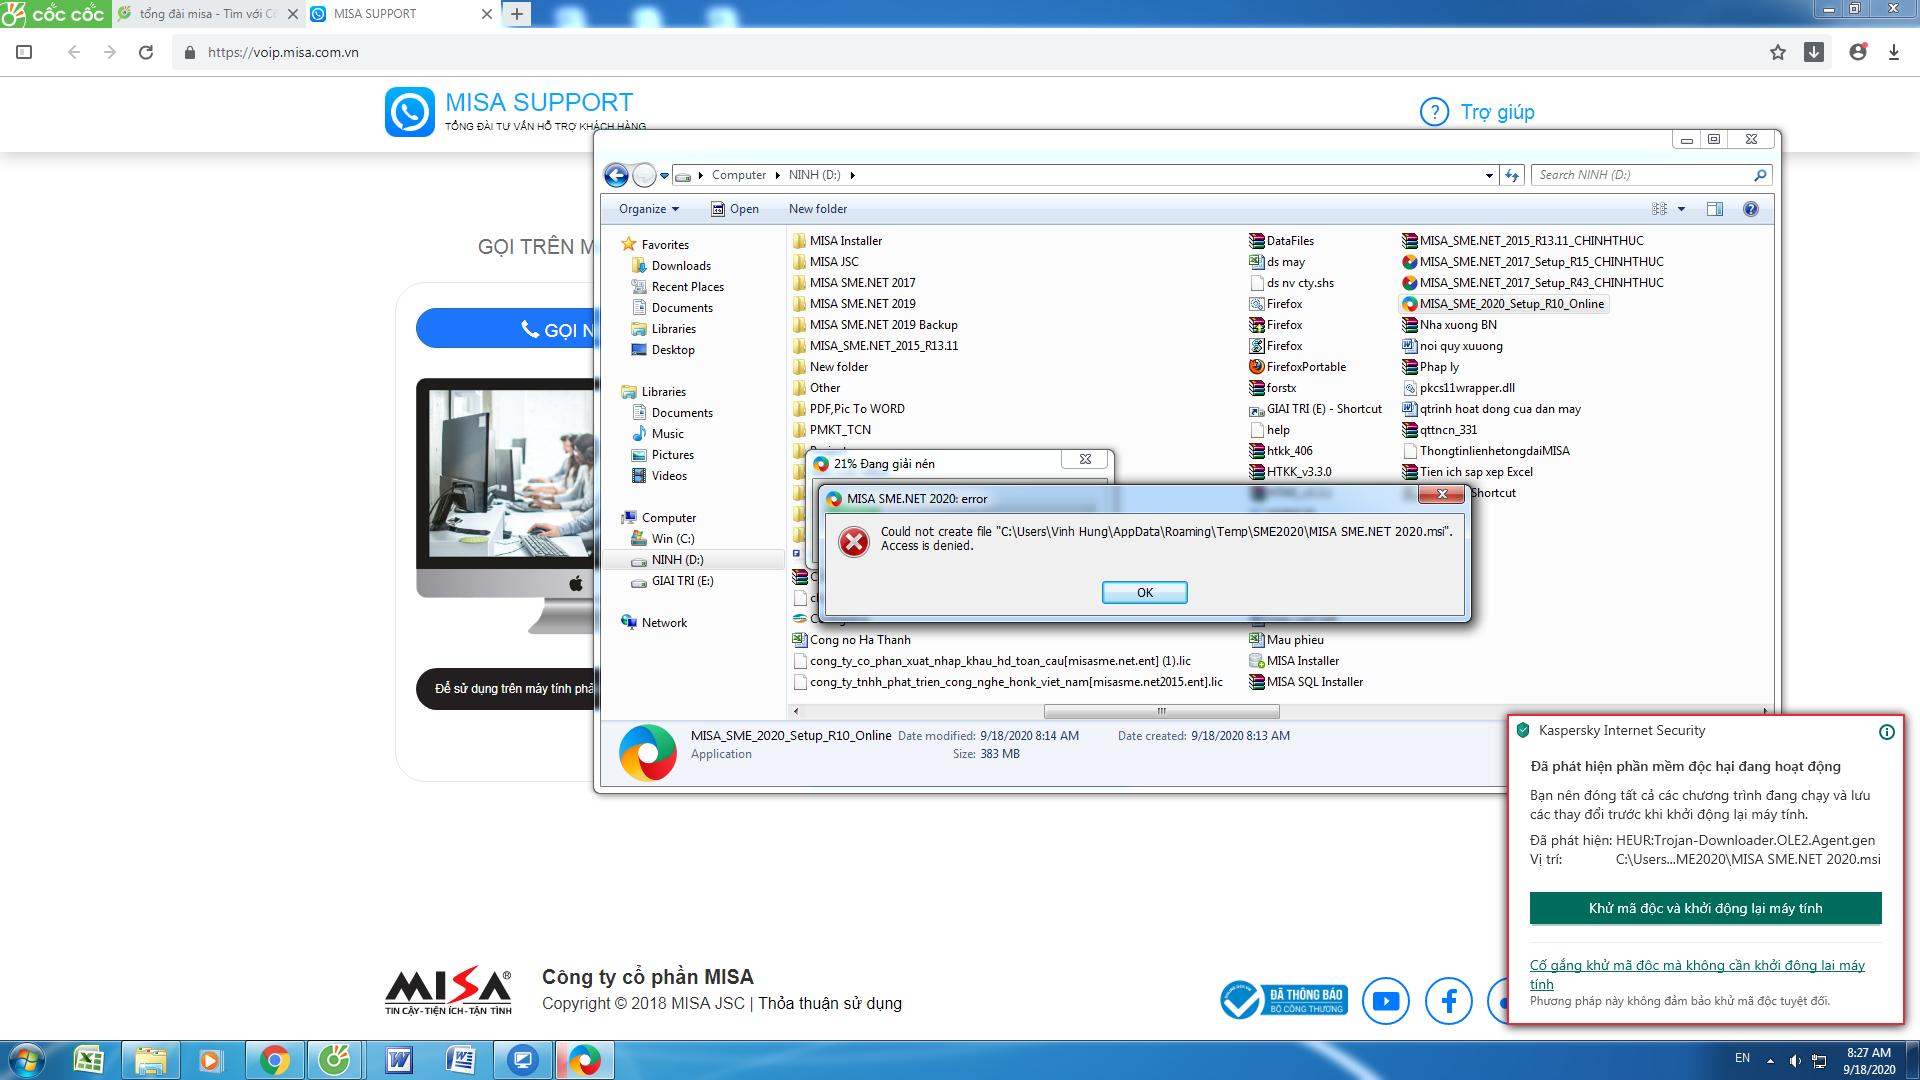This screenshot has height=1080, width=1920.
Task: Open MISA Facebook page icon
Action: tap(1448, 1001)
